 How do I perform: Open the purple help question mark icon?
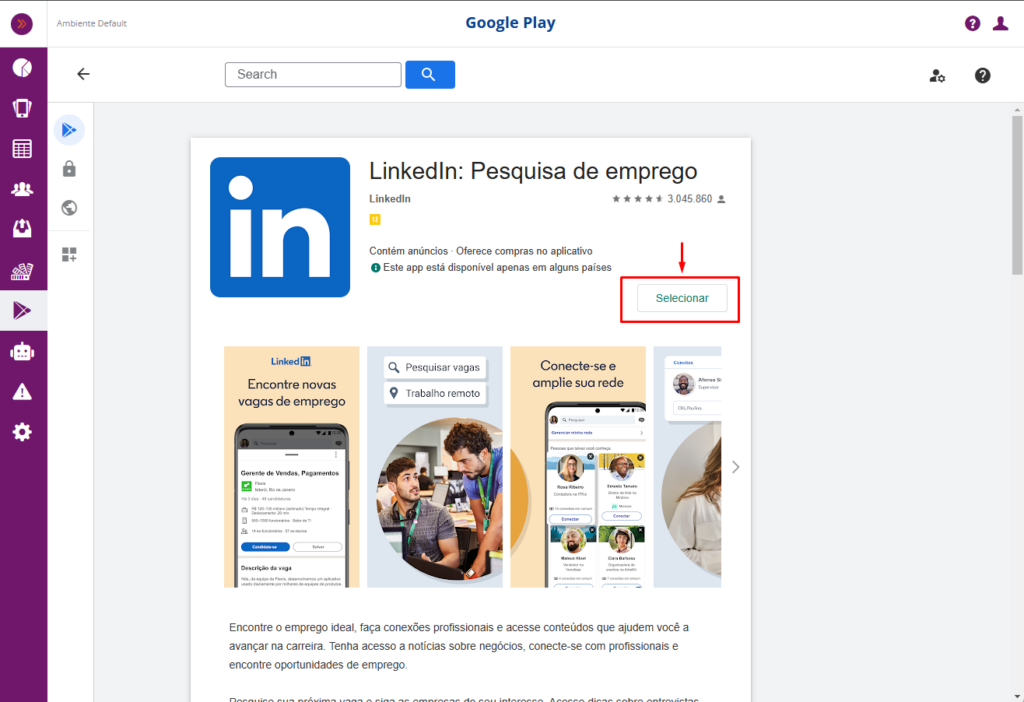pos(972,24)
